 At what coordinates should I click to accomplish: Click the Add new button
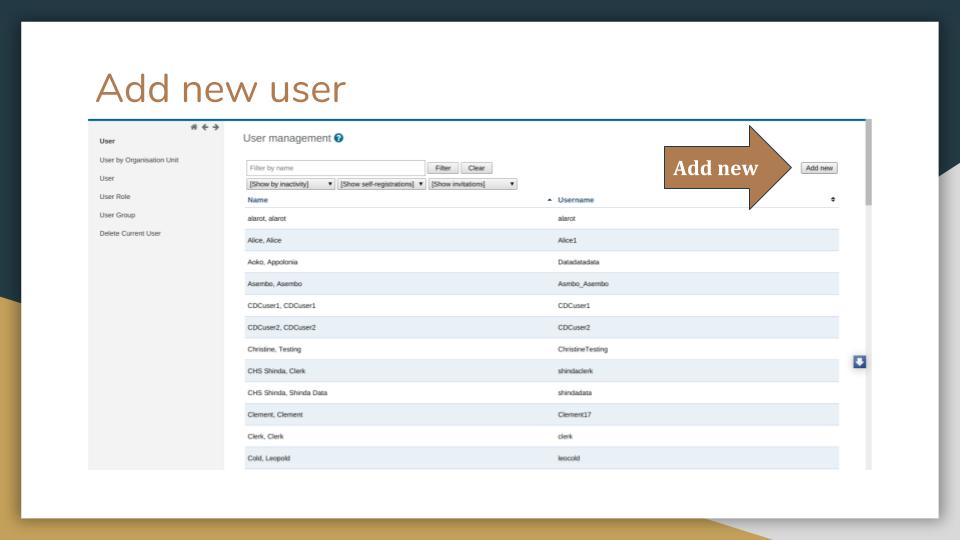coord(819,168)
